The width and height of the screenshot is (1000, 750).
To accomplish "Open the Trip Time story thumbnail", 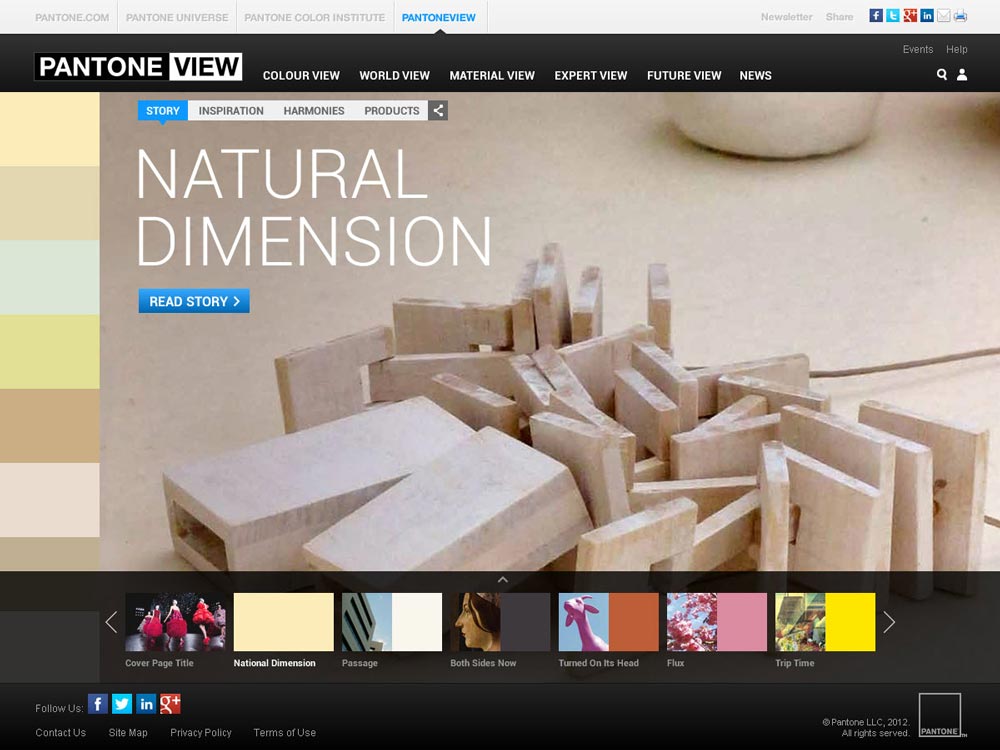I will click(x=825, y=622).
